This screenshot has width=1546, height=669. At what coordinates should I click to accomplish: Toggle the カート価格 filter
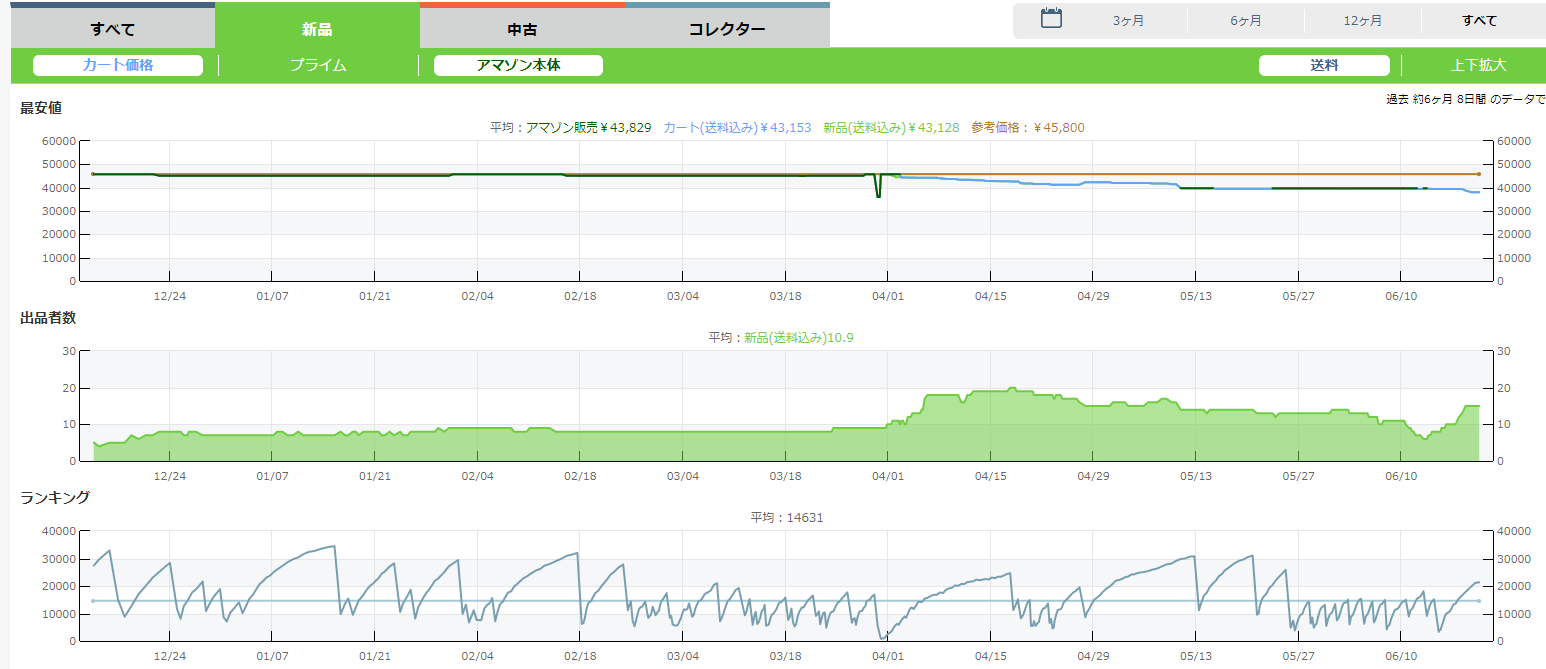(x=118, y=65)
